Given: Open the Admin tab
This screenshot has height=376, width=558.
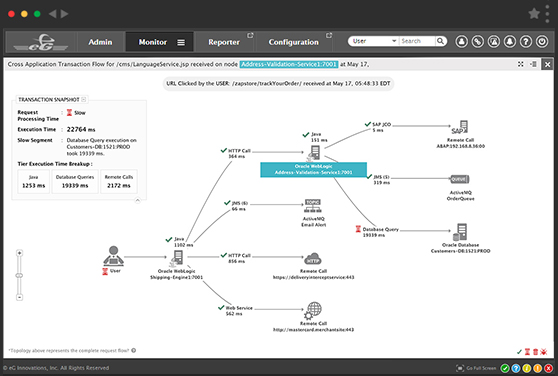Looking at the screenshot, I should pyautogui.click(x=100, y=42).
